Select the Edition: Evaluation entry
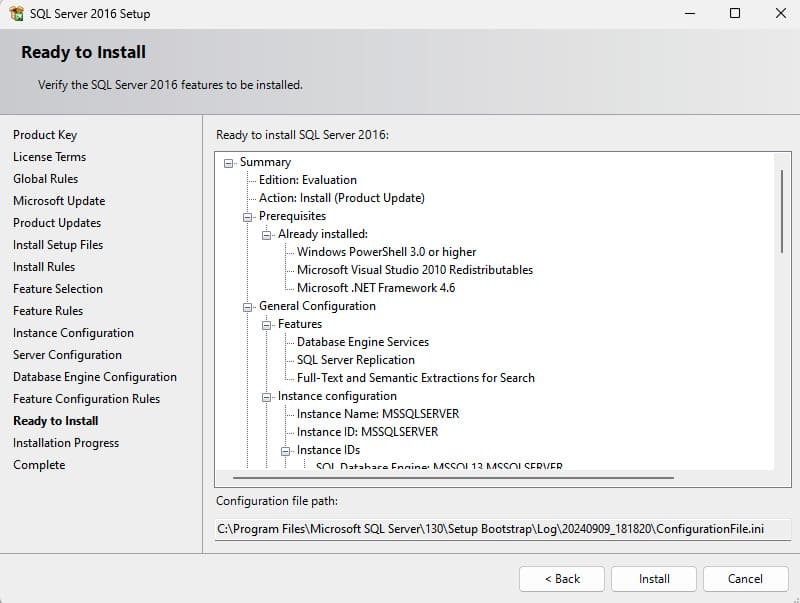The width and height of the screenshot is (800, 603). tap(307, 180)
